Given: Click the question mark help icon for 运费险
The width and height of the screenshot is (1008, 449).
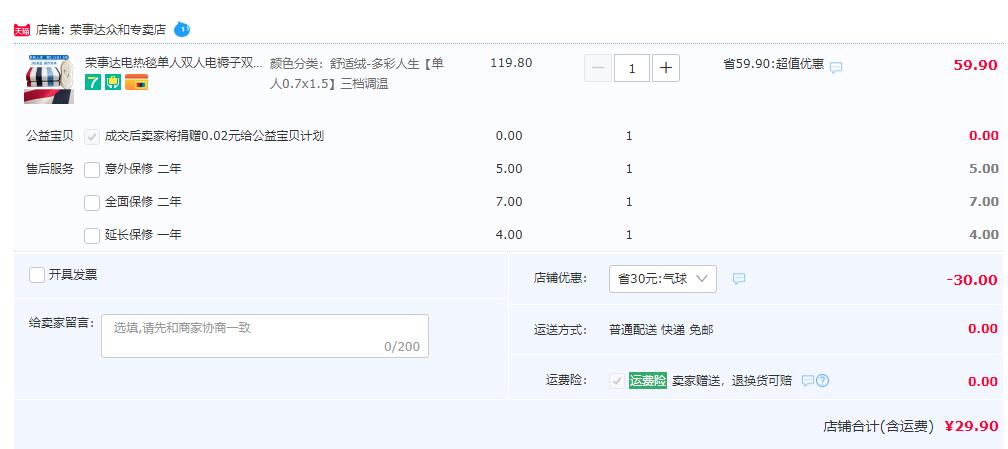Looking at the screenshot, I should 822,381.
